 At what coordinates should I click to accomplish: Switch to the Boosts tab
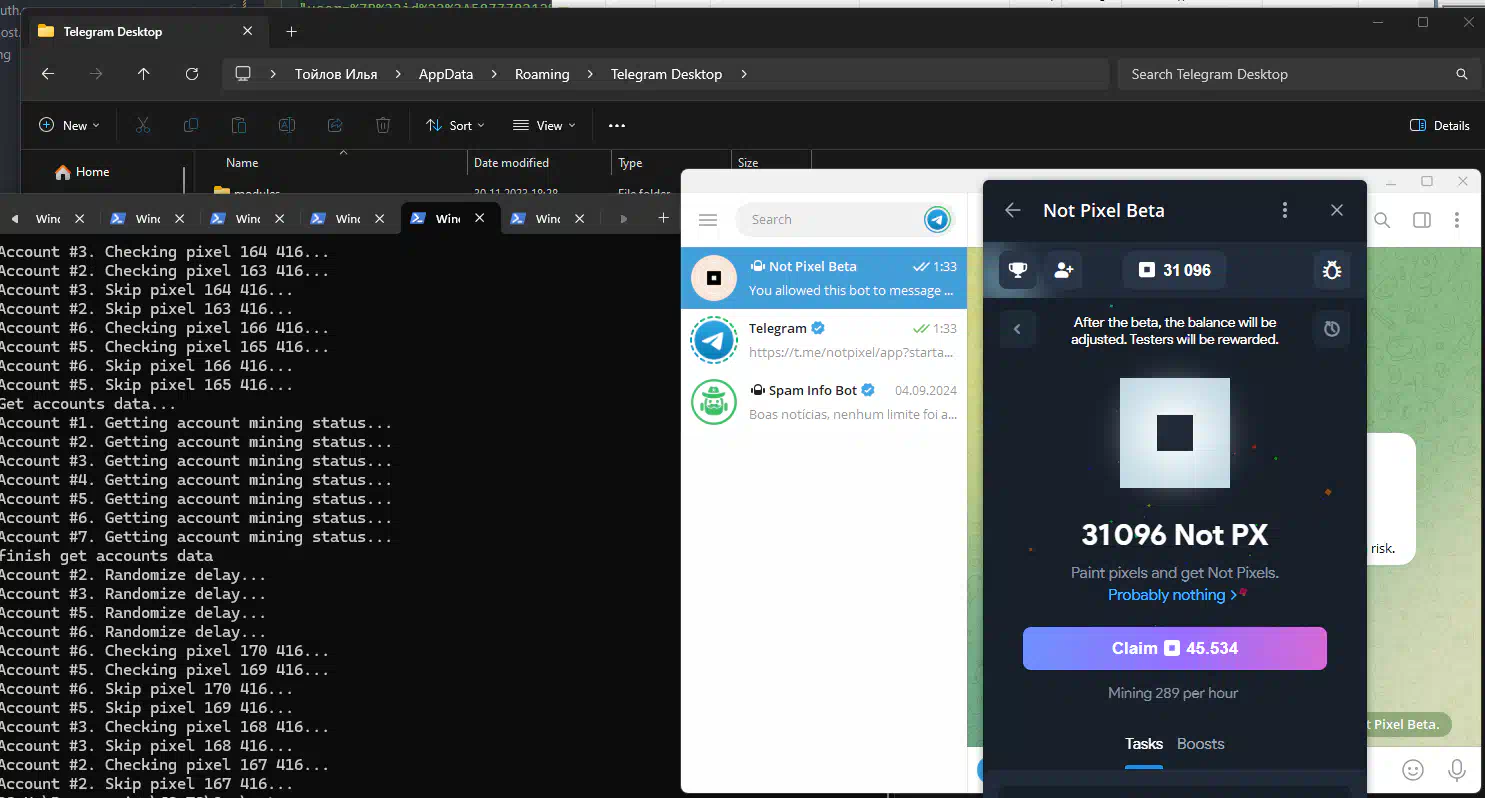1200,743
